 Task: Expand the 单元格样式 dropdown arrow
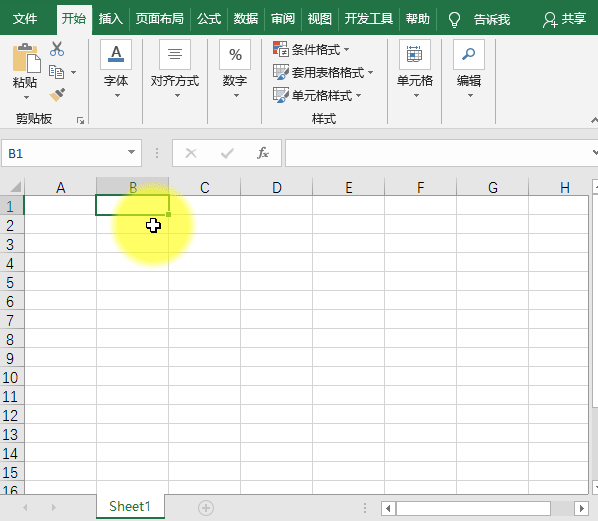(358, 95)
